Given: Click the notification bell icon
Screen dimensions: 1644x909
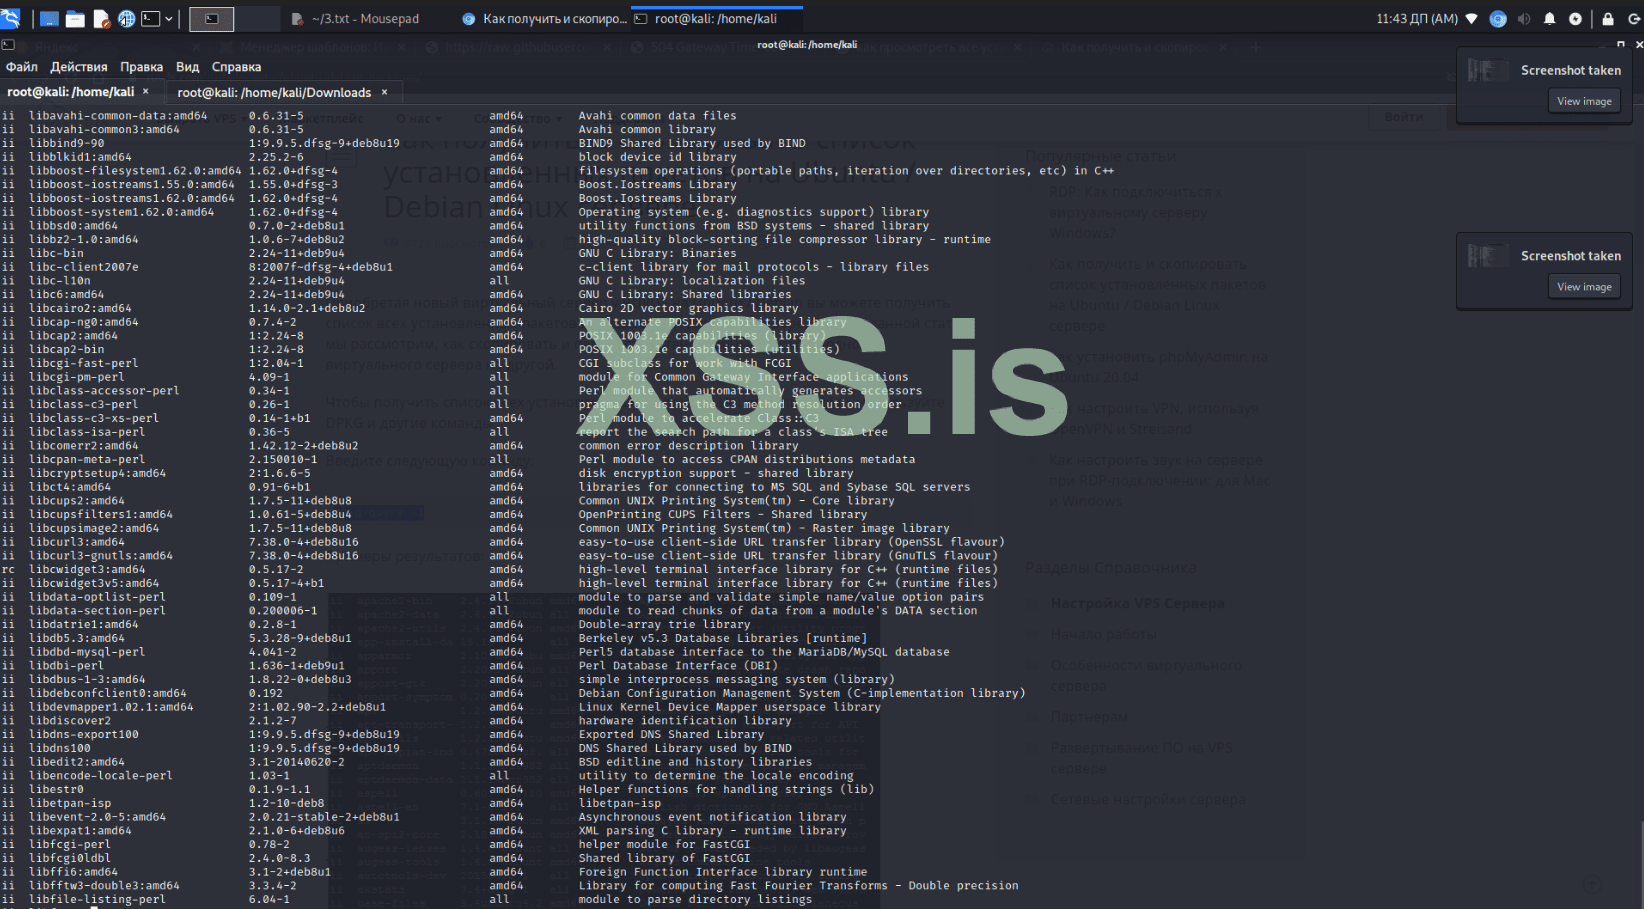Looking at the screenshot, I should point(1549,19).
